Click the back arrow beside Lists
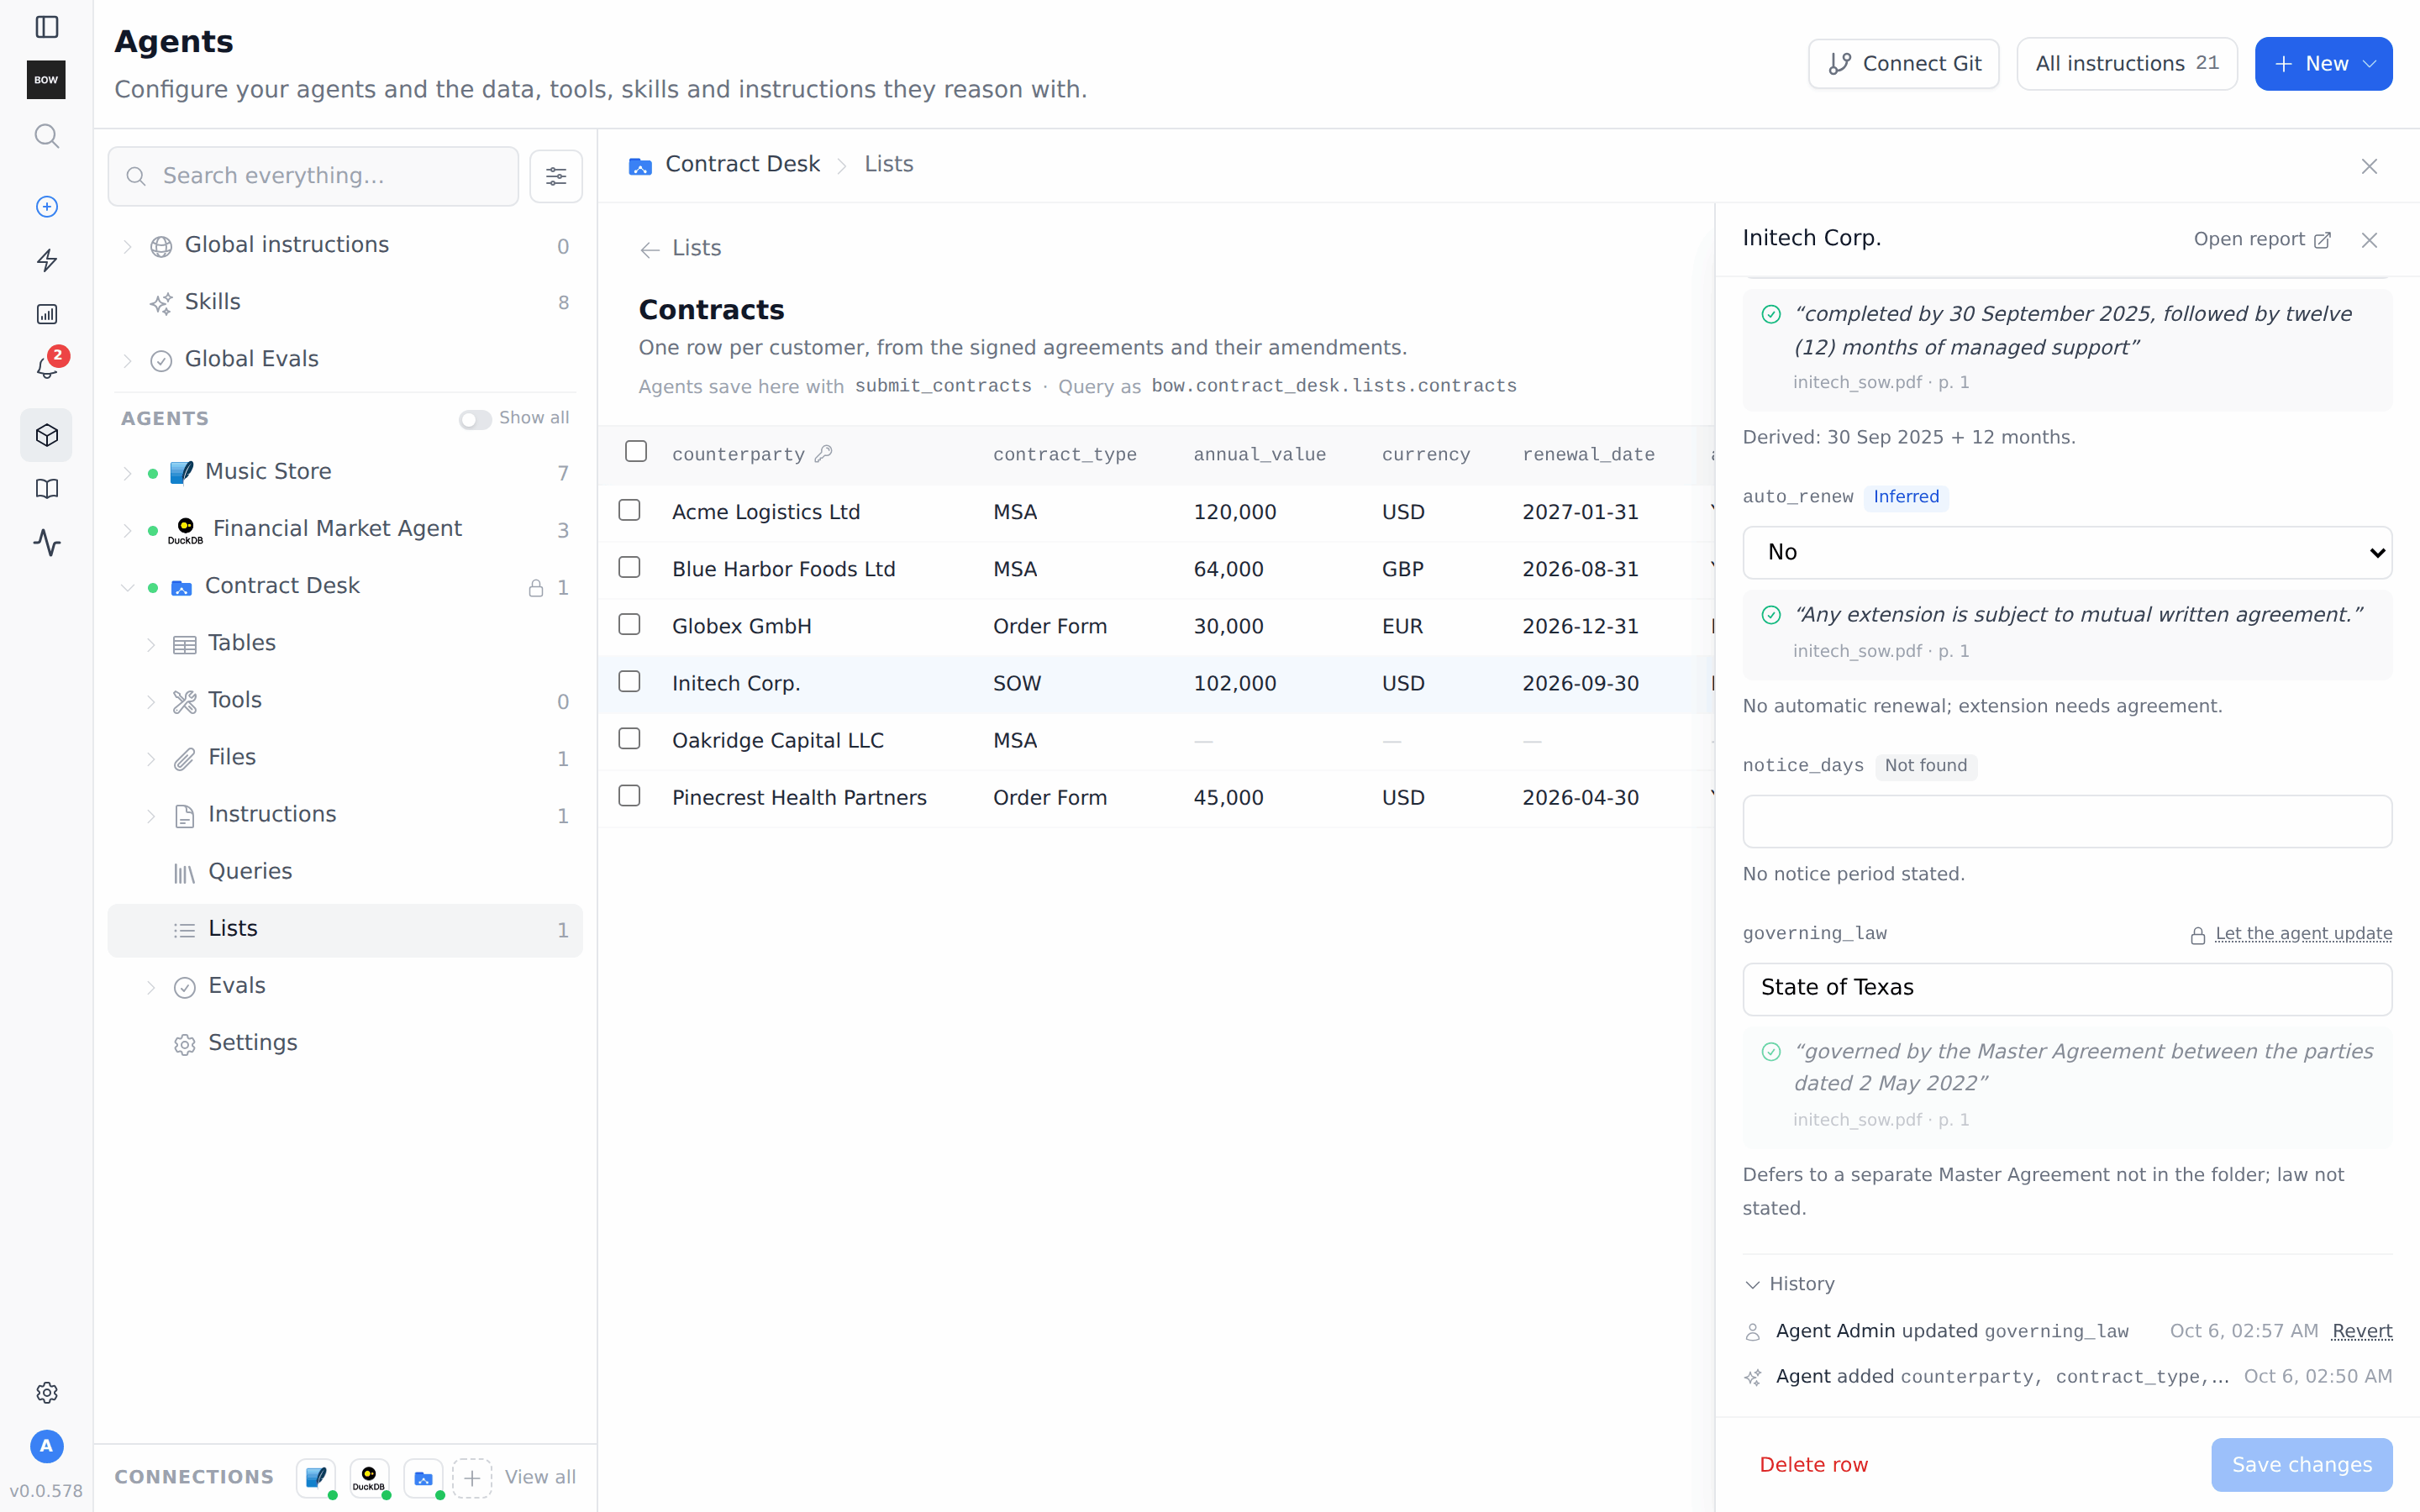The height and width of the screenshot is (1512, 2420). 650,249
